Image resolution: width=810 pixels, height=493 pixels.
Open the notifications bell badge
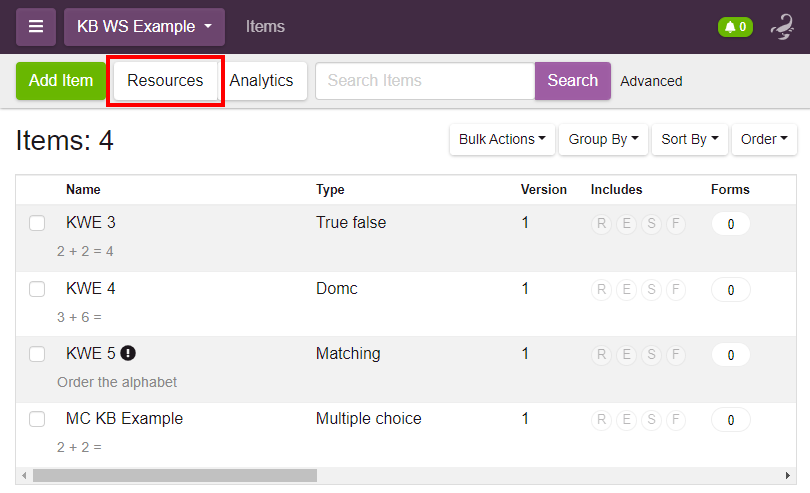pyautogui.click(x=735, y=27)
